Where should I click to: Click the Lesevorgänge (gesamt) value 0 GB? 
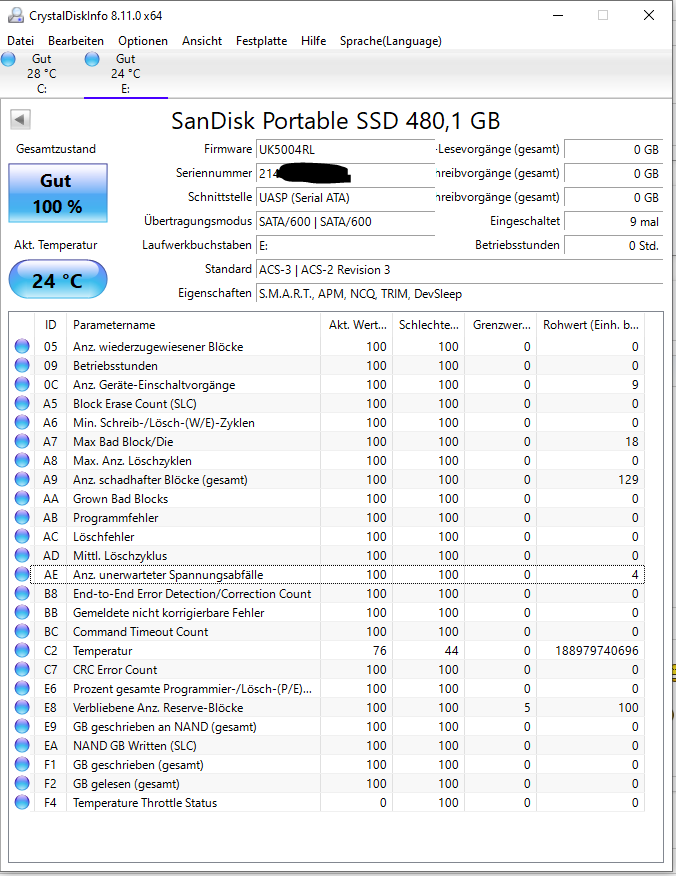[x=613, y=150]
